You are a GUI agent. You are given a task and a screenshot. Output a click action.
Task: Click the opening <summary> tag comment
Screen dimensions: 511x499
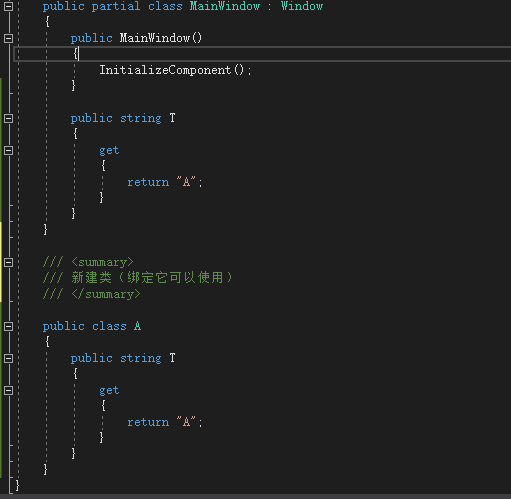[102, 262]
